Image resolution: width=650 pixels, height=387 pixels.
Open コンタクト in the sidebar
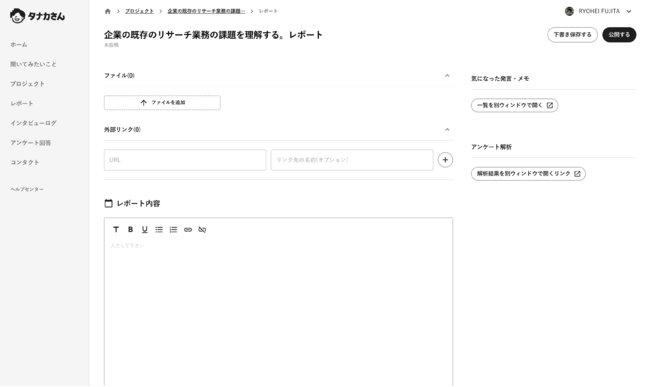coord(24,162)
